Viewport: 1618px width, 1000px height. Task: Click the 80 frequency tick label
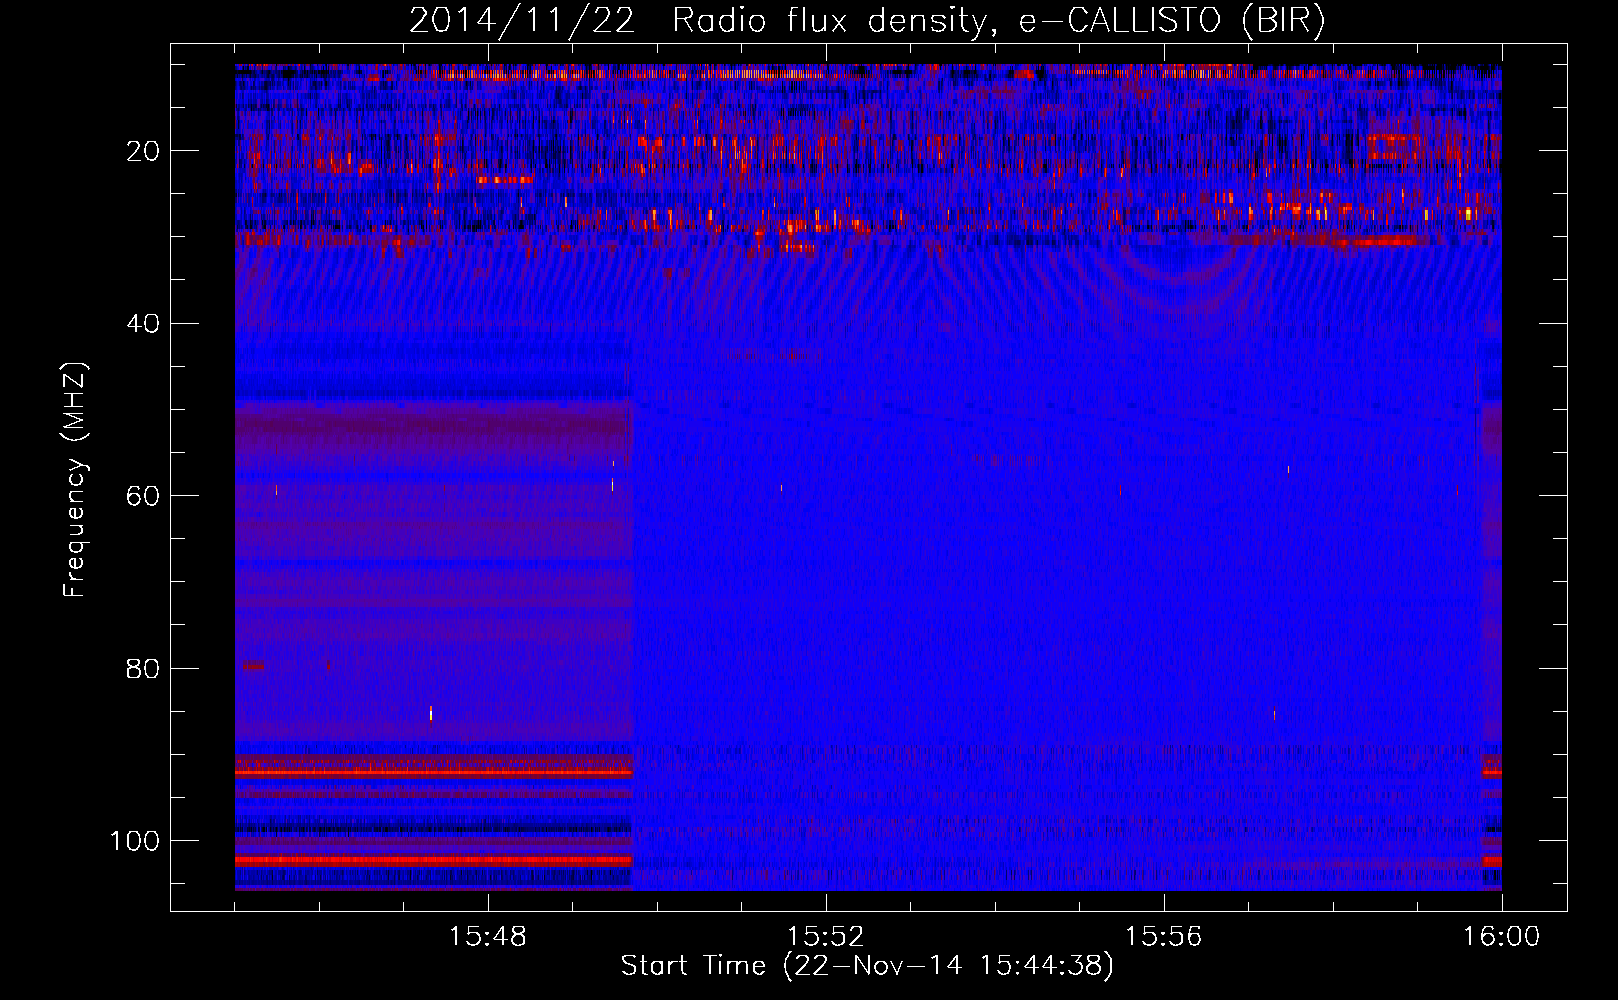144,669
